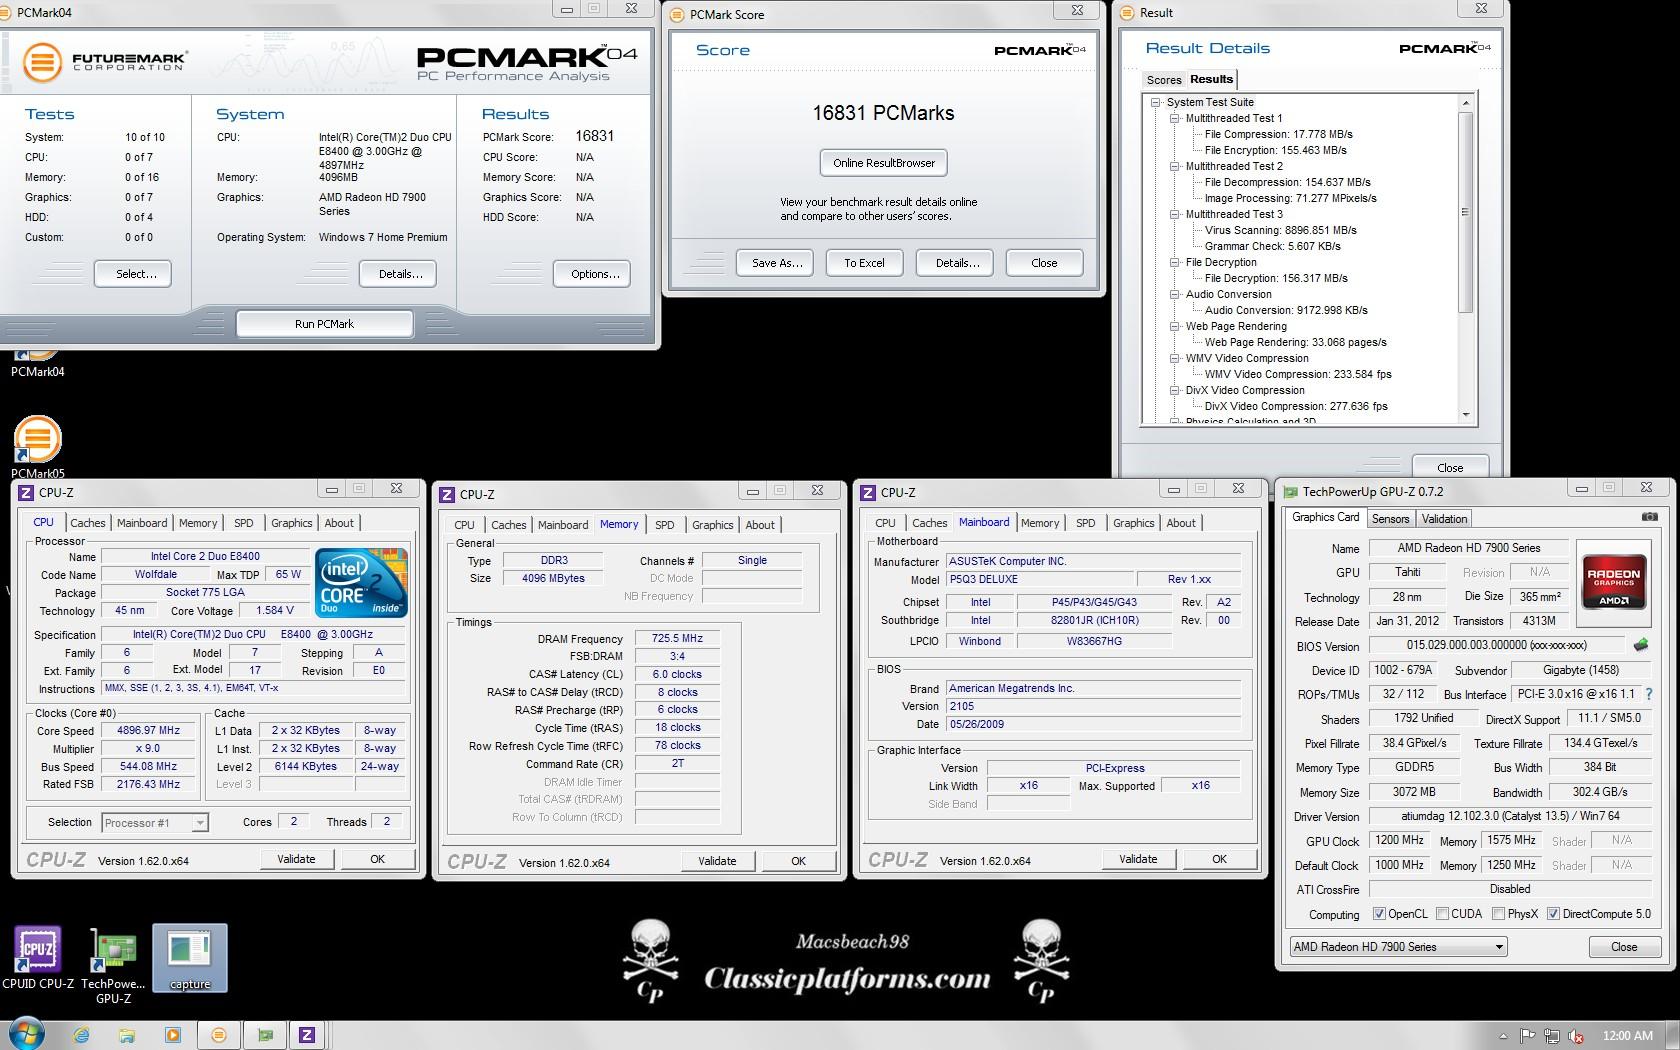Click the taskbar clock showing 12:00 AM
This screenshot has width=1680, height=1050.
[x=1628, y=1036]
